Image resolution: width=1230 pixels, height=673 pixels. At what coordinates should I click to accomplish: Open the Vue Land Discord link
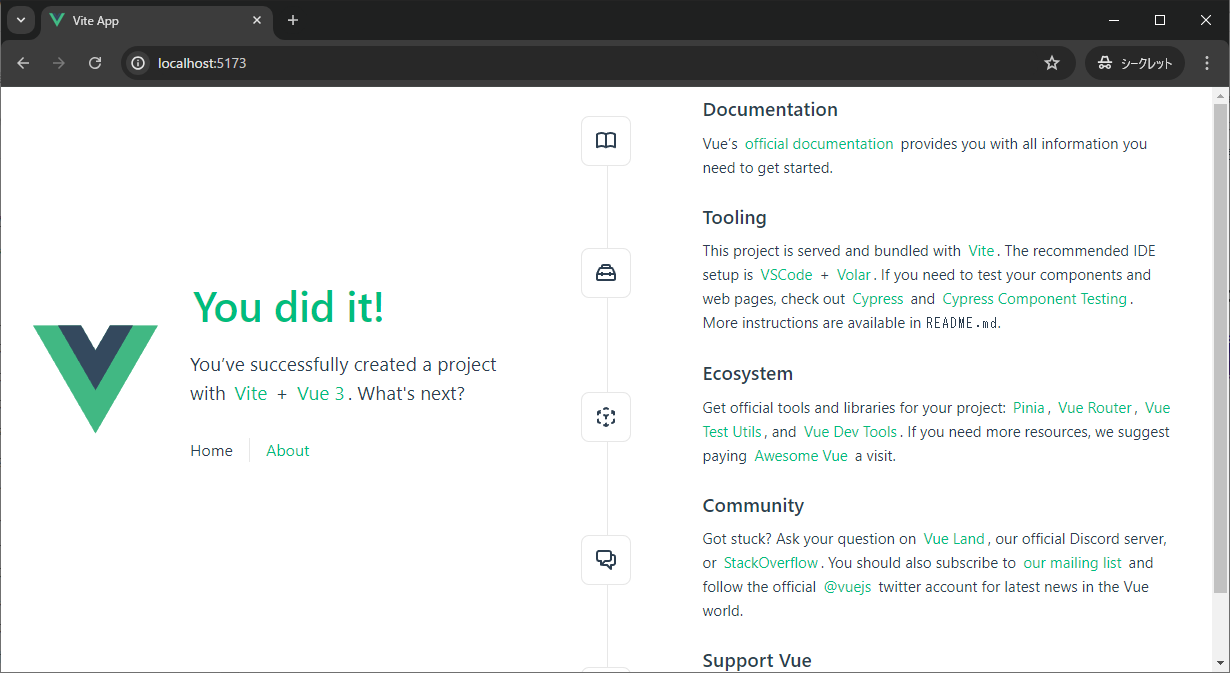click(x=954, y=539)
